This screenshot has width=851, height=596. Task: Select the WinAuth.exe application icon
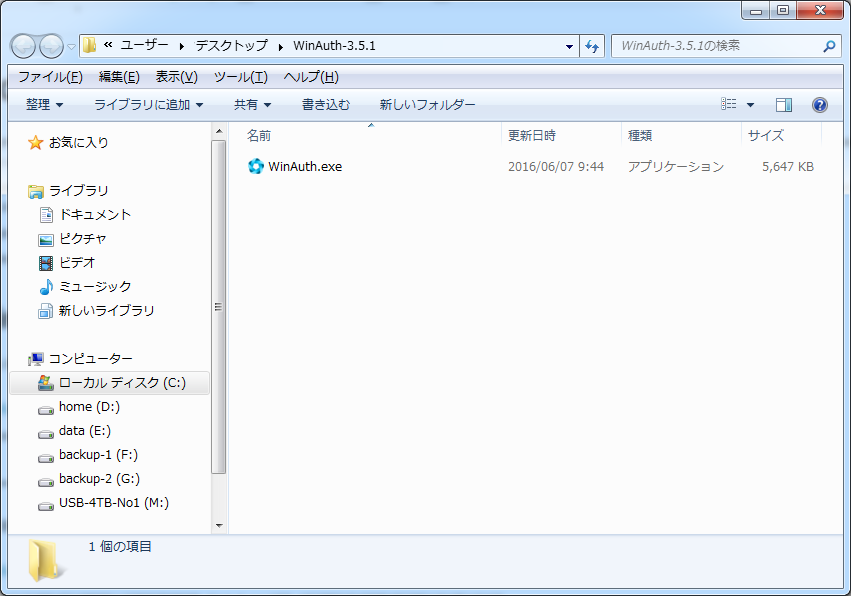point(256,166)
